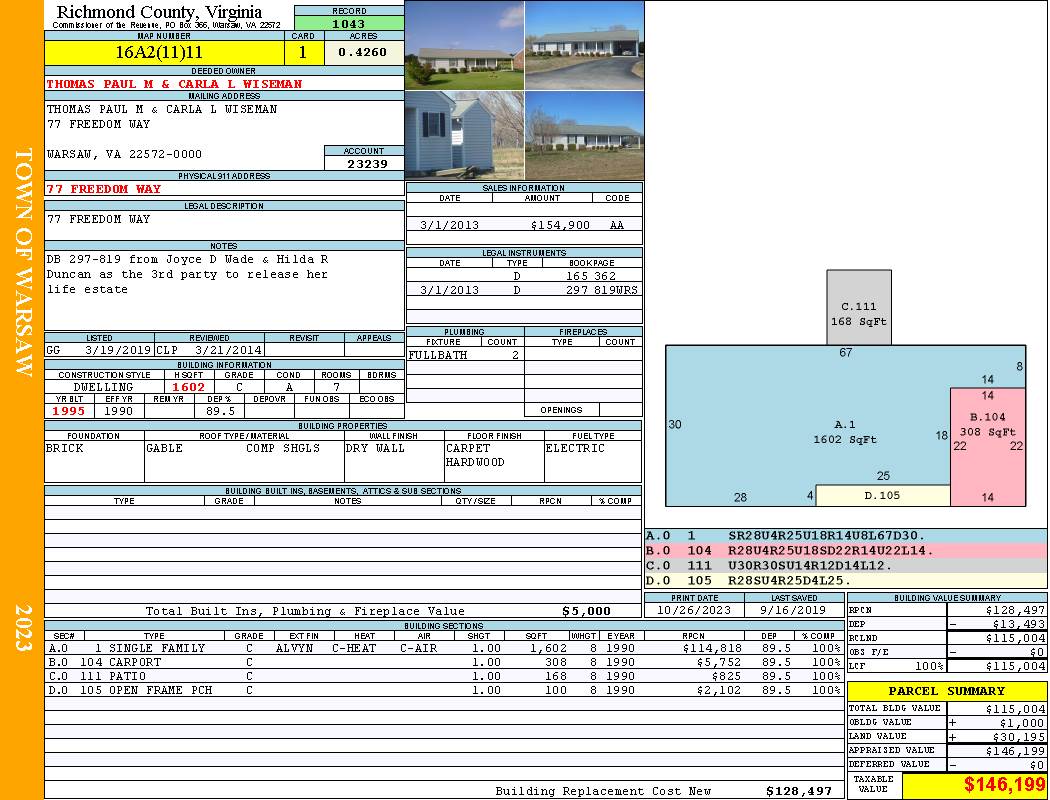Click fuel type ELECTRIC
This screenshot has height=800, width=1050.
click(575, 448)
